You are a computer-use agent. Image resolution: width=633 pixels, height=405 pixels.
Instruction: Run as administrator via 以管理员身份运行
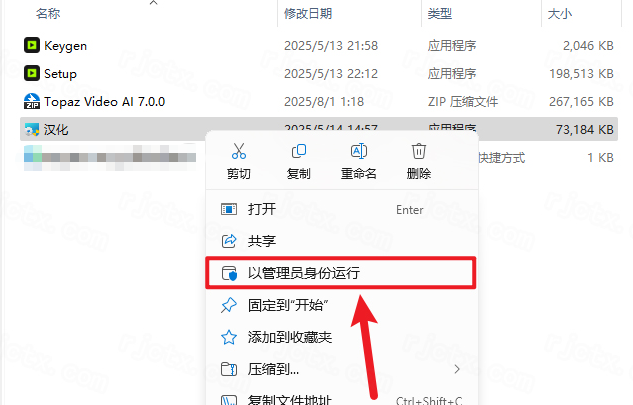tap(342, 273)
